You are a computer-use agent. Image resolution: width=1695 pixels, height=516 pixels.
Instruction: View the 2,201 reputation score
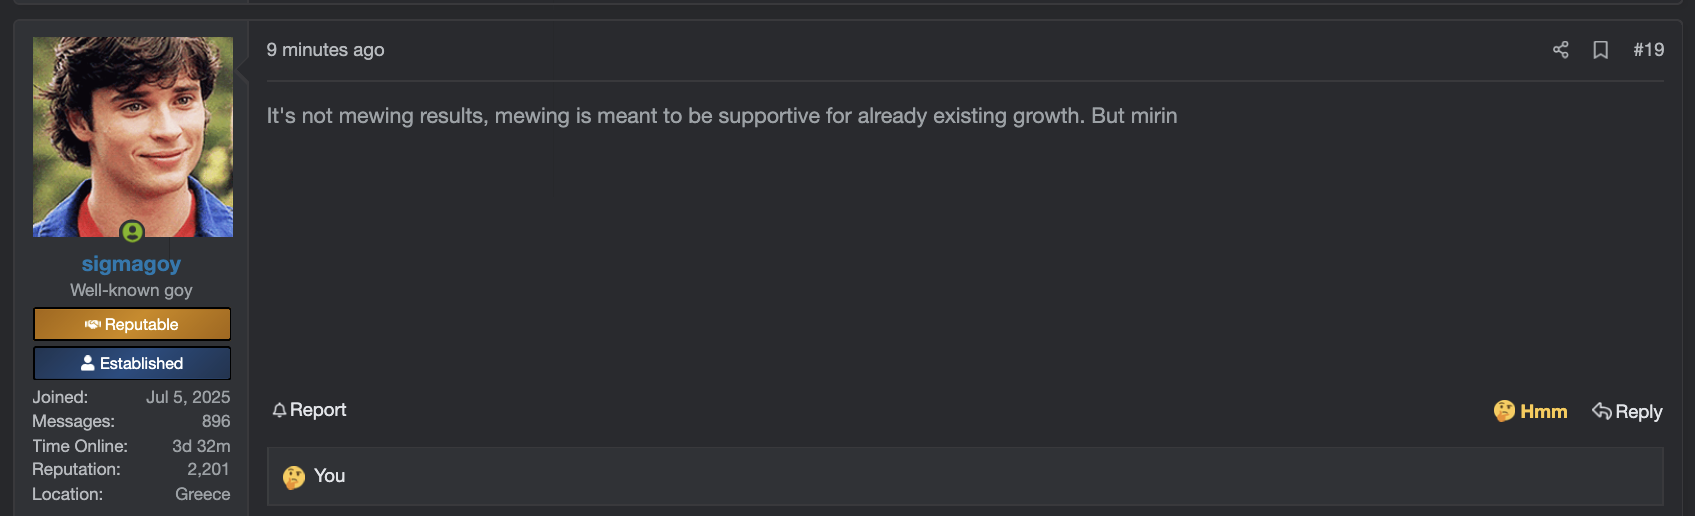(208, 469)
